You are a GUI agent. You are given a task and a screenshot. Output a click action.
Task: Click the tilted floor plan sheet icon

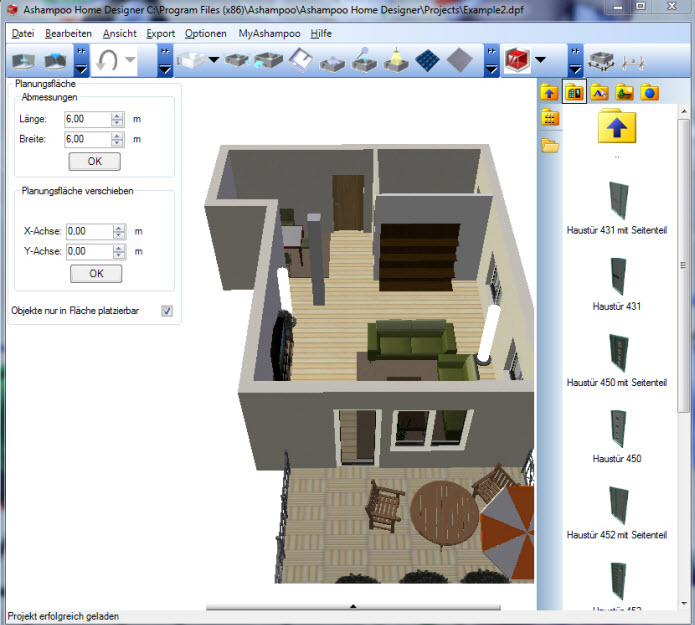pyautogui.click(x=301, y=60)
